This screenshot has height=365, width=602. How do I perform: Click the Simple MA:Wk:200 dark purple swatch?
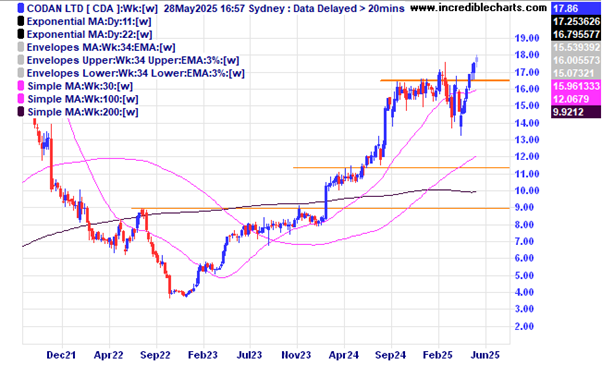[x=21, y=112]
